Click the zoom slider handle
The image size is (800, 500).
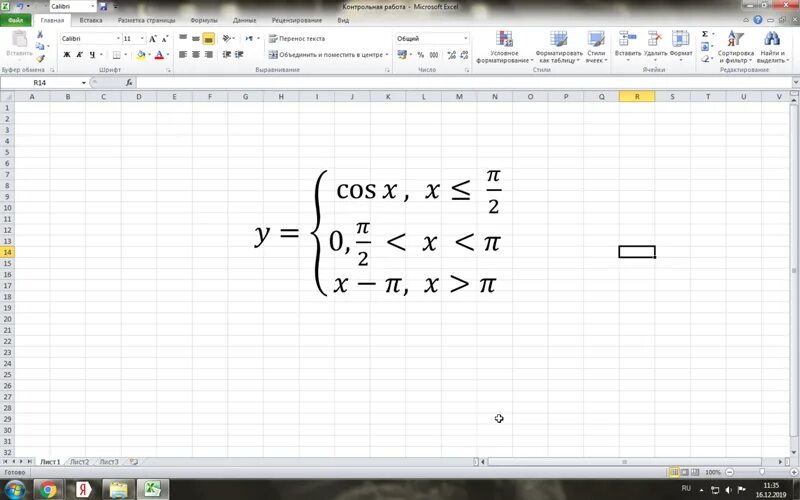[762, 472]
